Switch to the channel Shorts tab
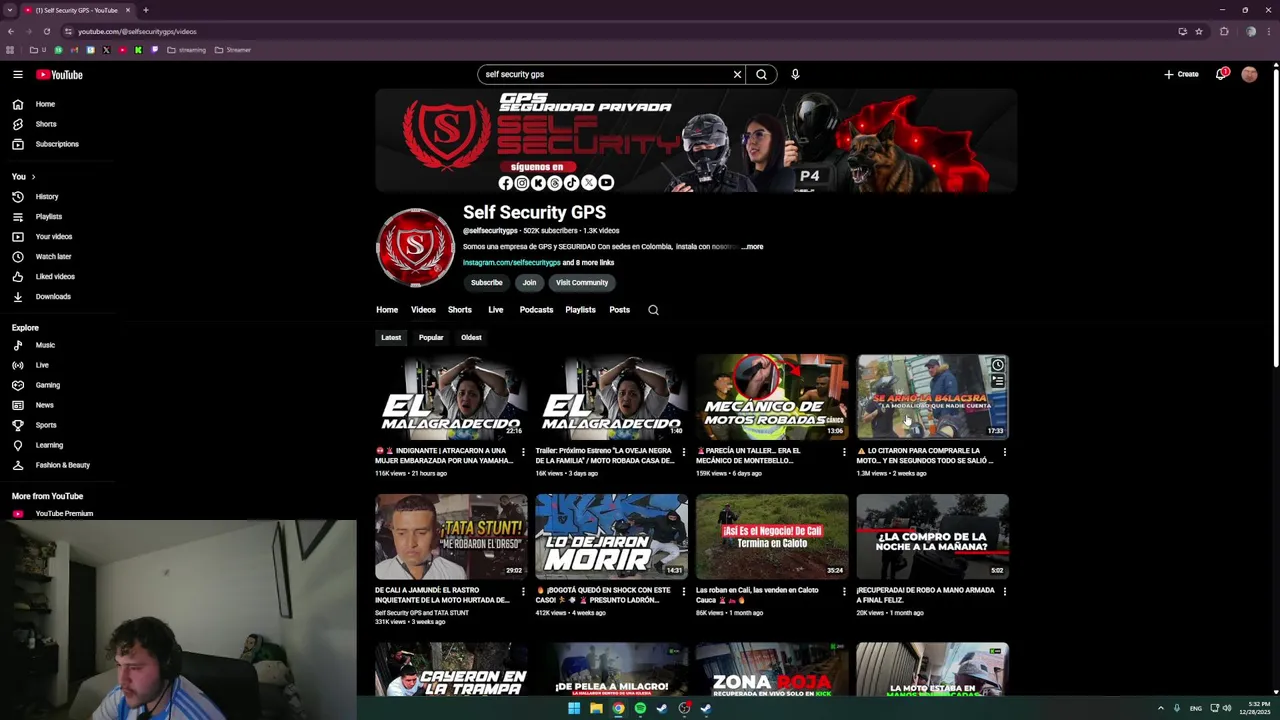 point(459,310)
